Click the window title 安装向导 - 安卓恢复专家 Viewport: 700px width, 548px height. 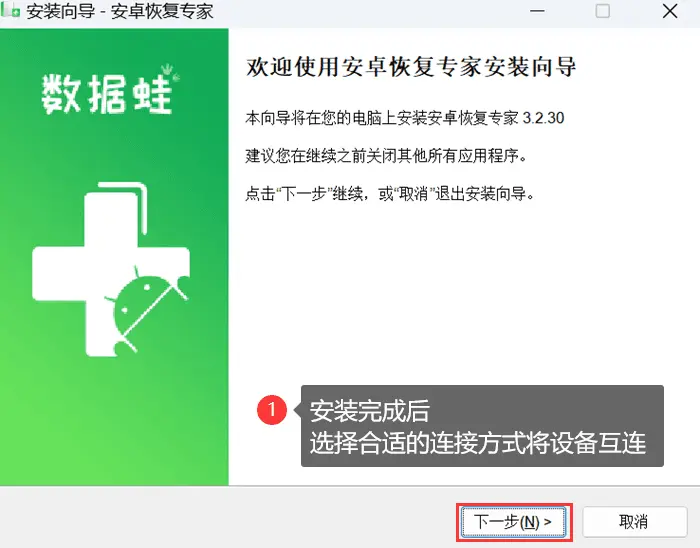coord(119,11)
